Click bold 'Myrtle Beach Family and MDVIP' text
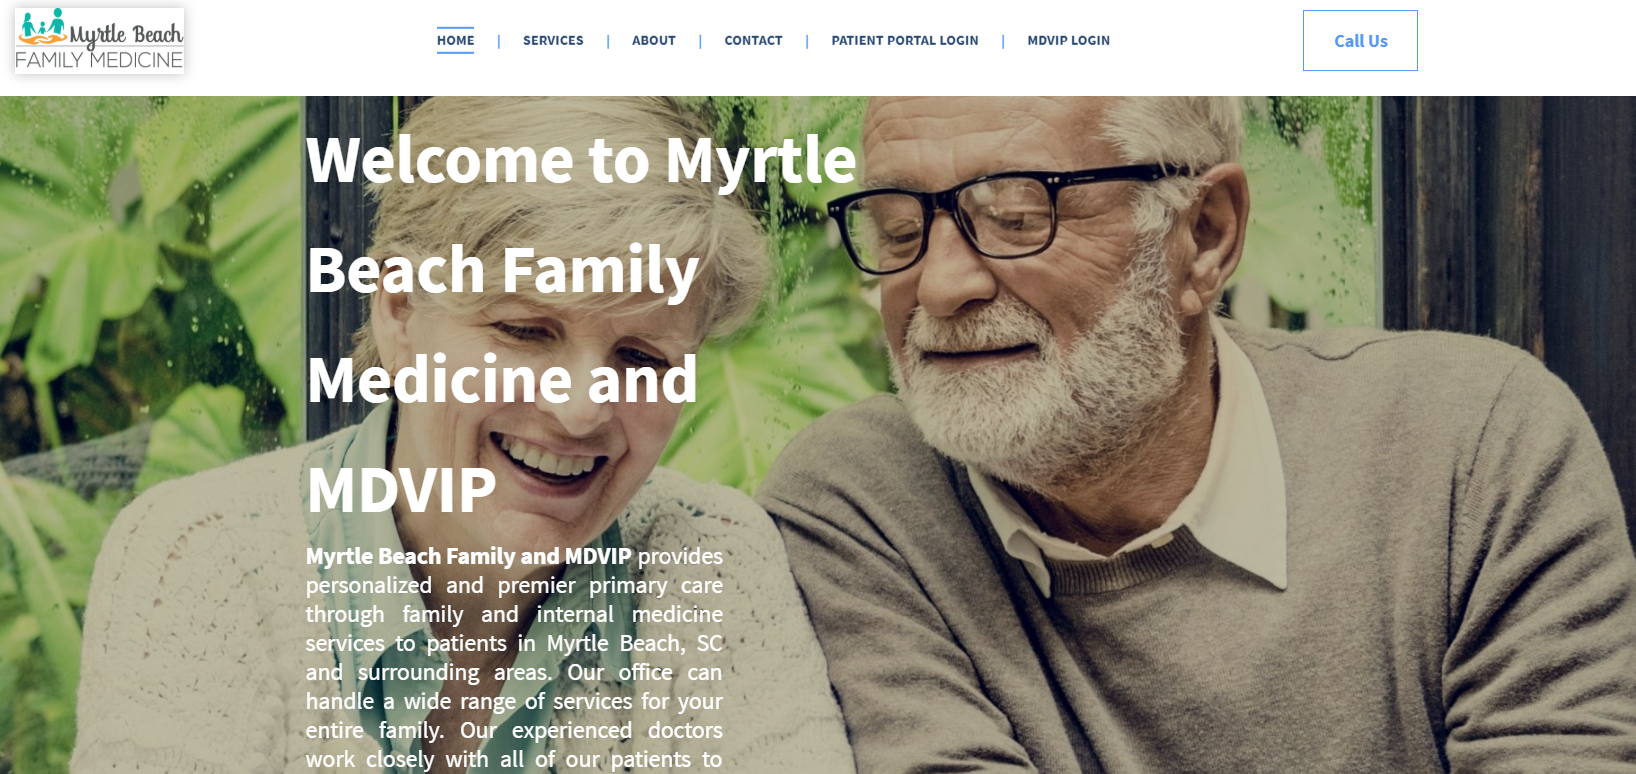 click(468, 556)
